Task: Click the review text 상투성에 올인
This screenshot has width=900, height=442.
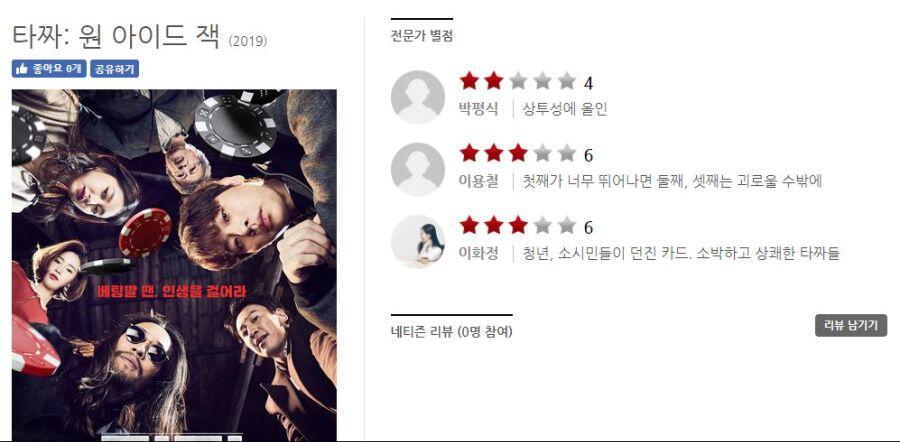Action: point(565,108)
